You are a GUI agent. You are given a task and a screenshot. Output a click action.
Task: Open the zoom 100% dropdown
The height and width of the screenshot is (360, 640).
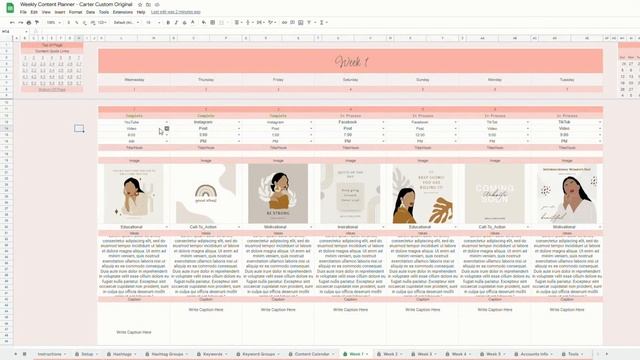pos(53,22)
